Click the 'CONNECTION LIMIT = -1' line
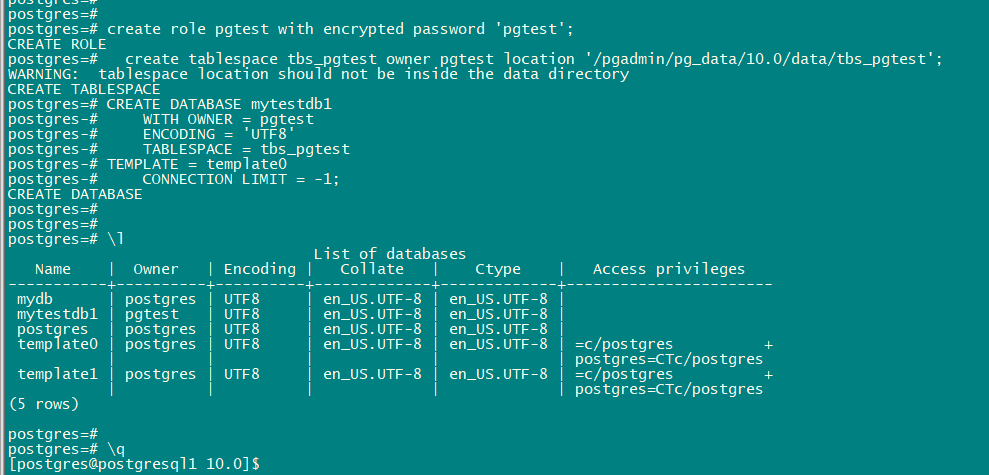Screen dimensions: 989x475 [241, 179]
